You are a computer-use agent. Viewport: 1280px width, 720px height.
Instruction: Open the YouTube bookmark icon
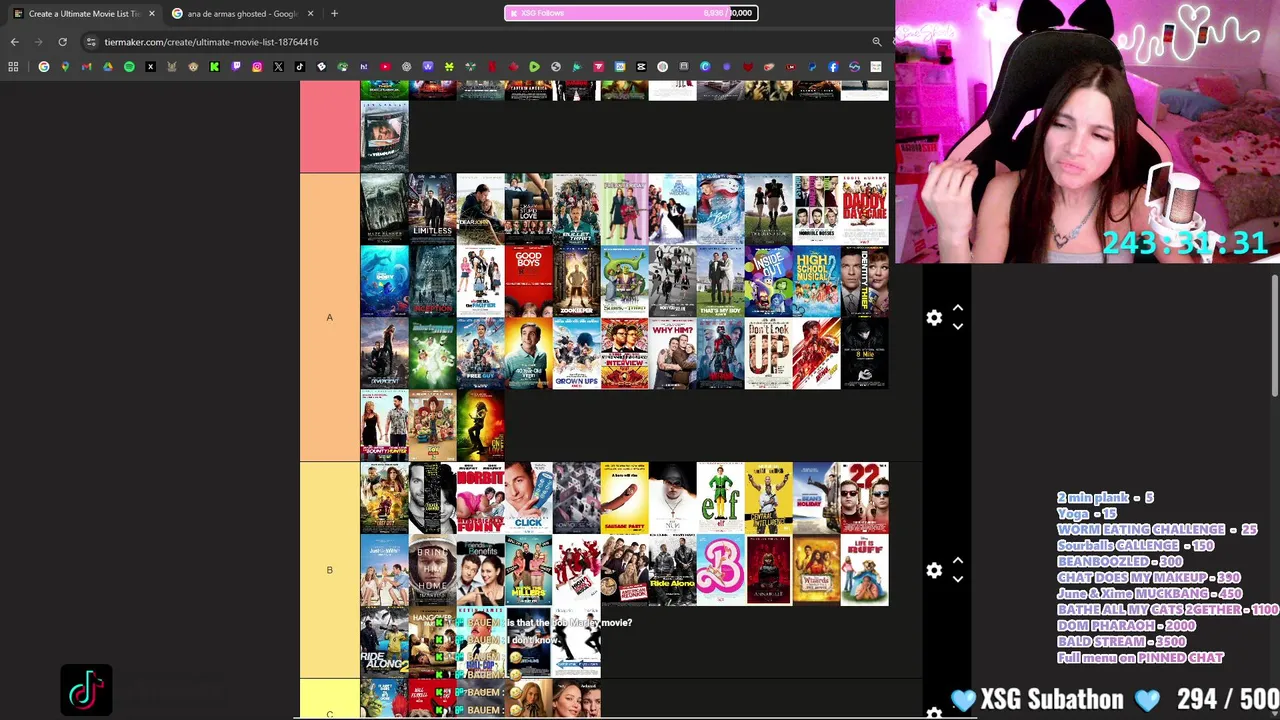[x=385, y=67]
